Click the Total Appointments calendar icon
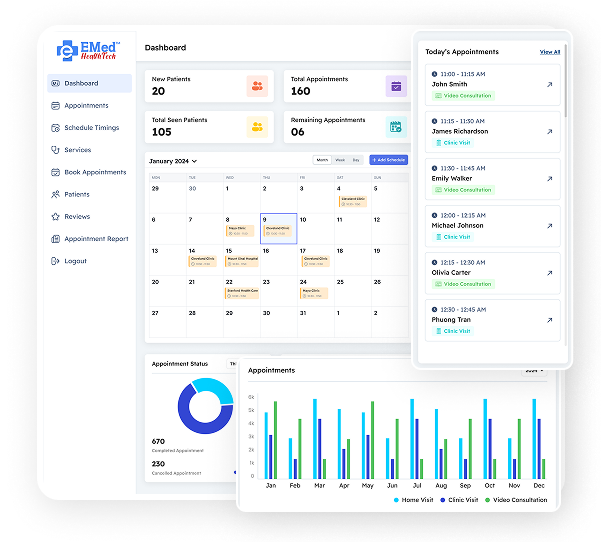The height and width of the screenshot is (542, 601). 396,87
